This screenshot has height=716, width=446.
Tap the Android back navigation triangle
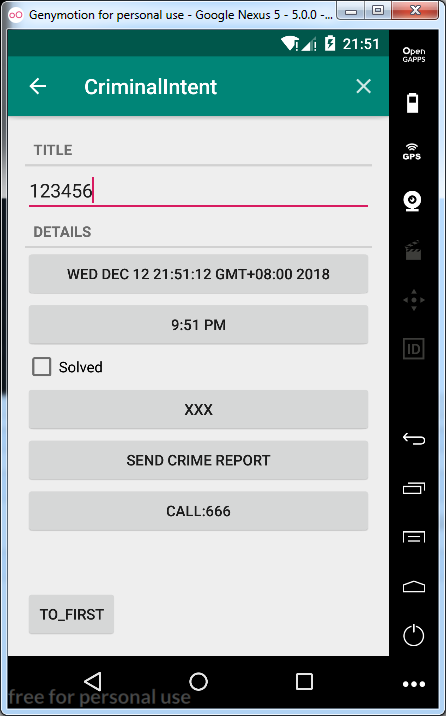pos(93,681)
